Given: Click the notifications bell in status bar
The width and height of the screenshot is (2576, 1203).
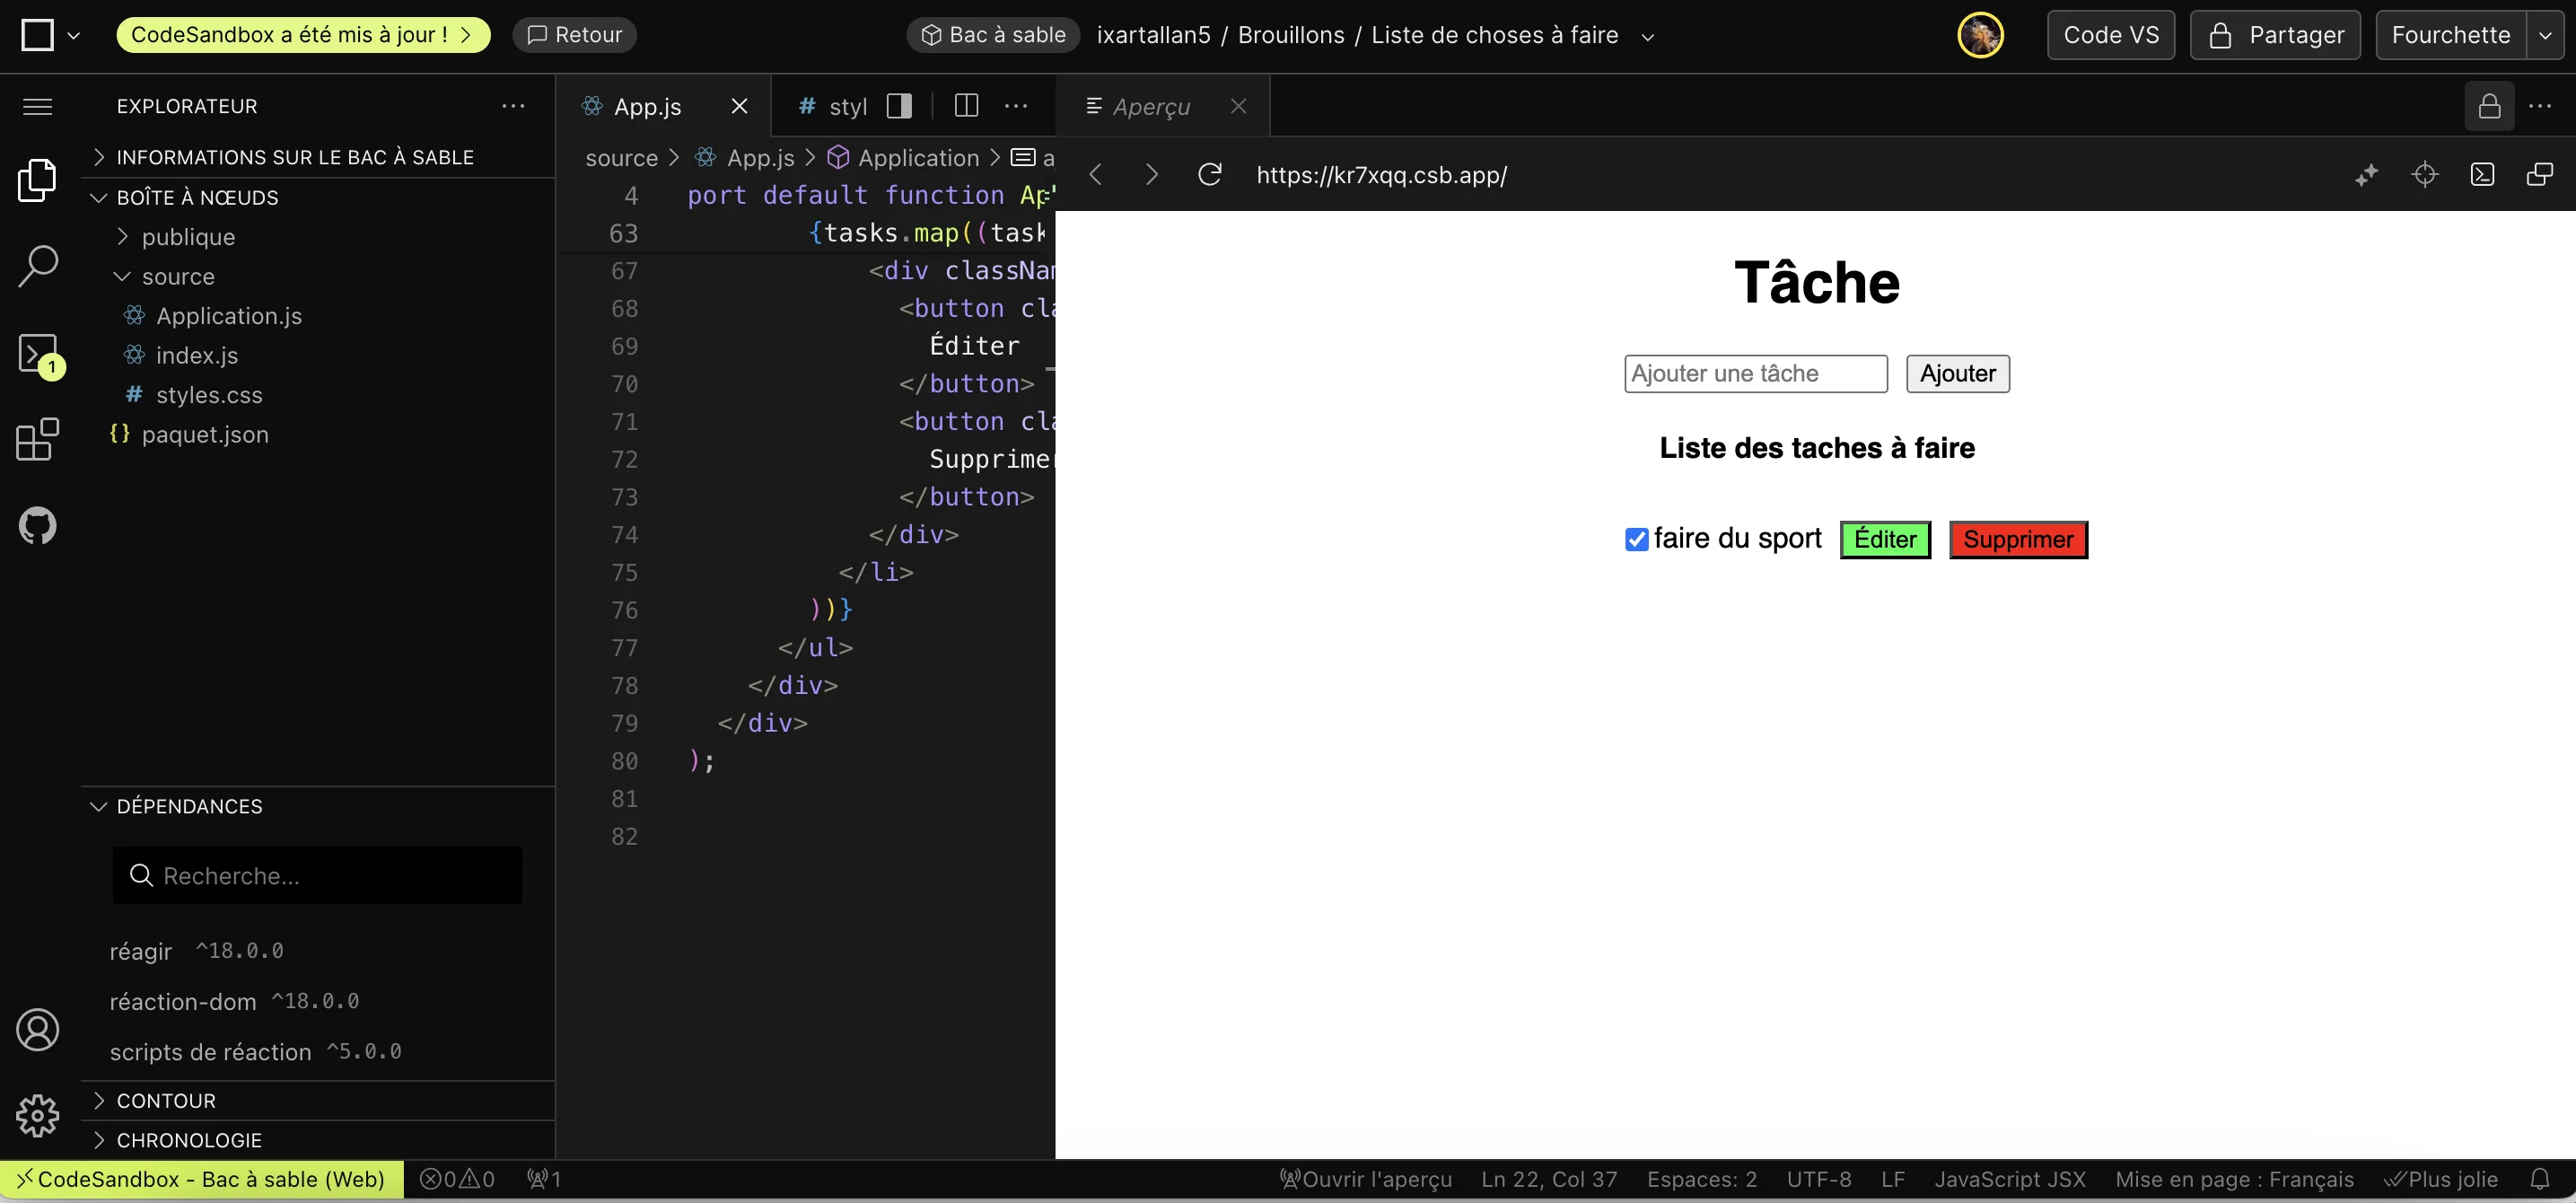Looking at the screenshot, I should 2540,1179.
